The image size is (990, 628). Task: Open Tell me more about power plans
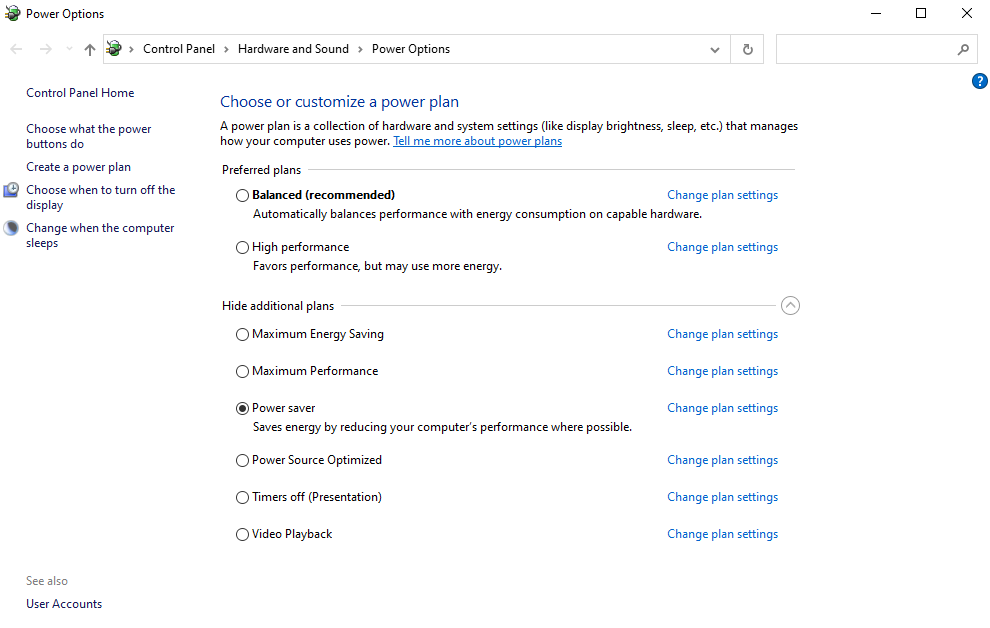pos(477,140)
